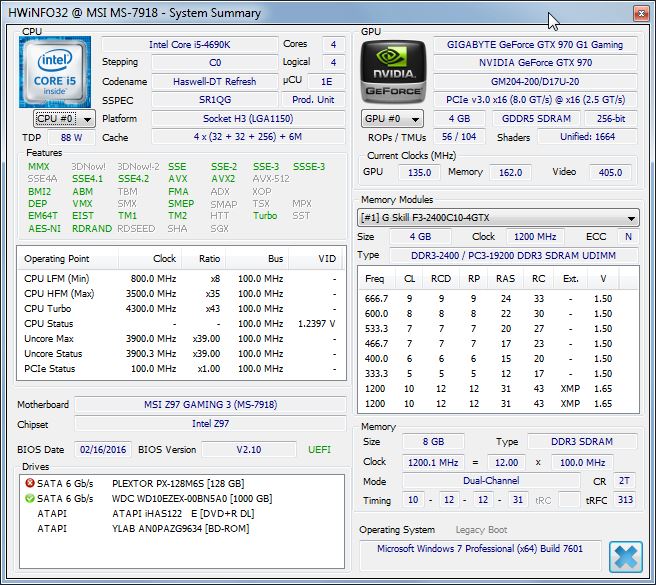This screenshot has height=585, width=656.
Task: Click the Turbo feature flag
Action: coord(265,216)
